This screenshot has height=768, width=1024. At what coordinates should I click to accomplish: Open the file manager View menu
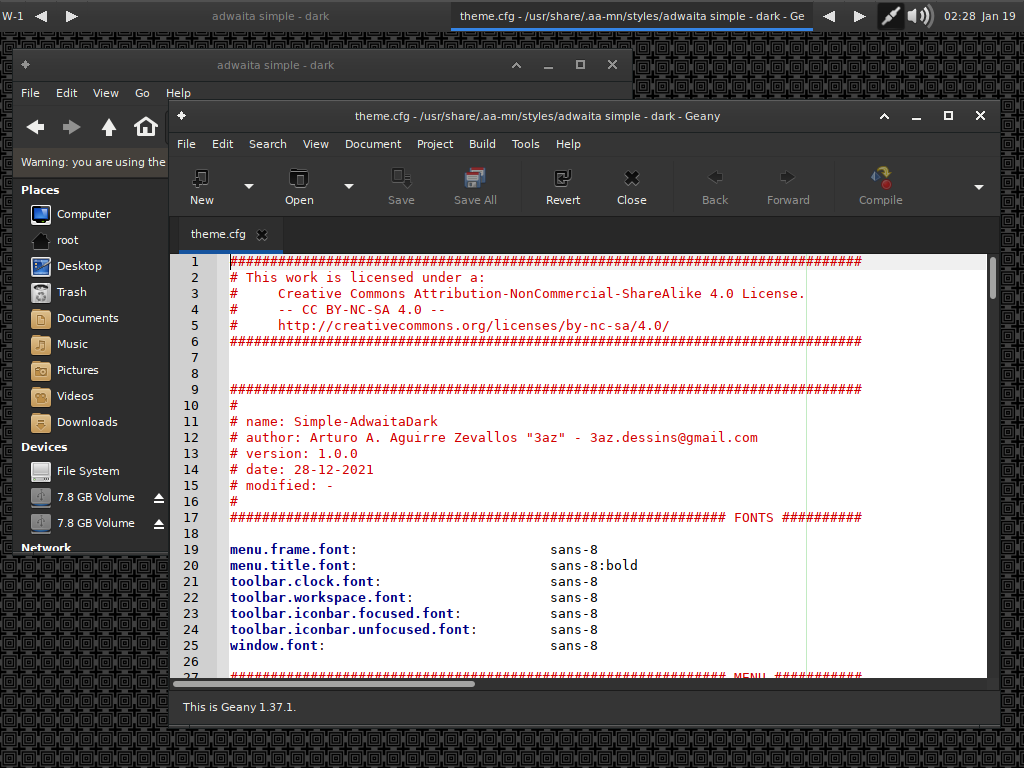(x=105, y=93)
